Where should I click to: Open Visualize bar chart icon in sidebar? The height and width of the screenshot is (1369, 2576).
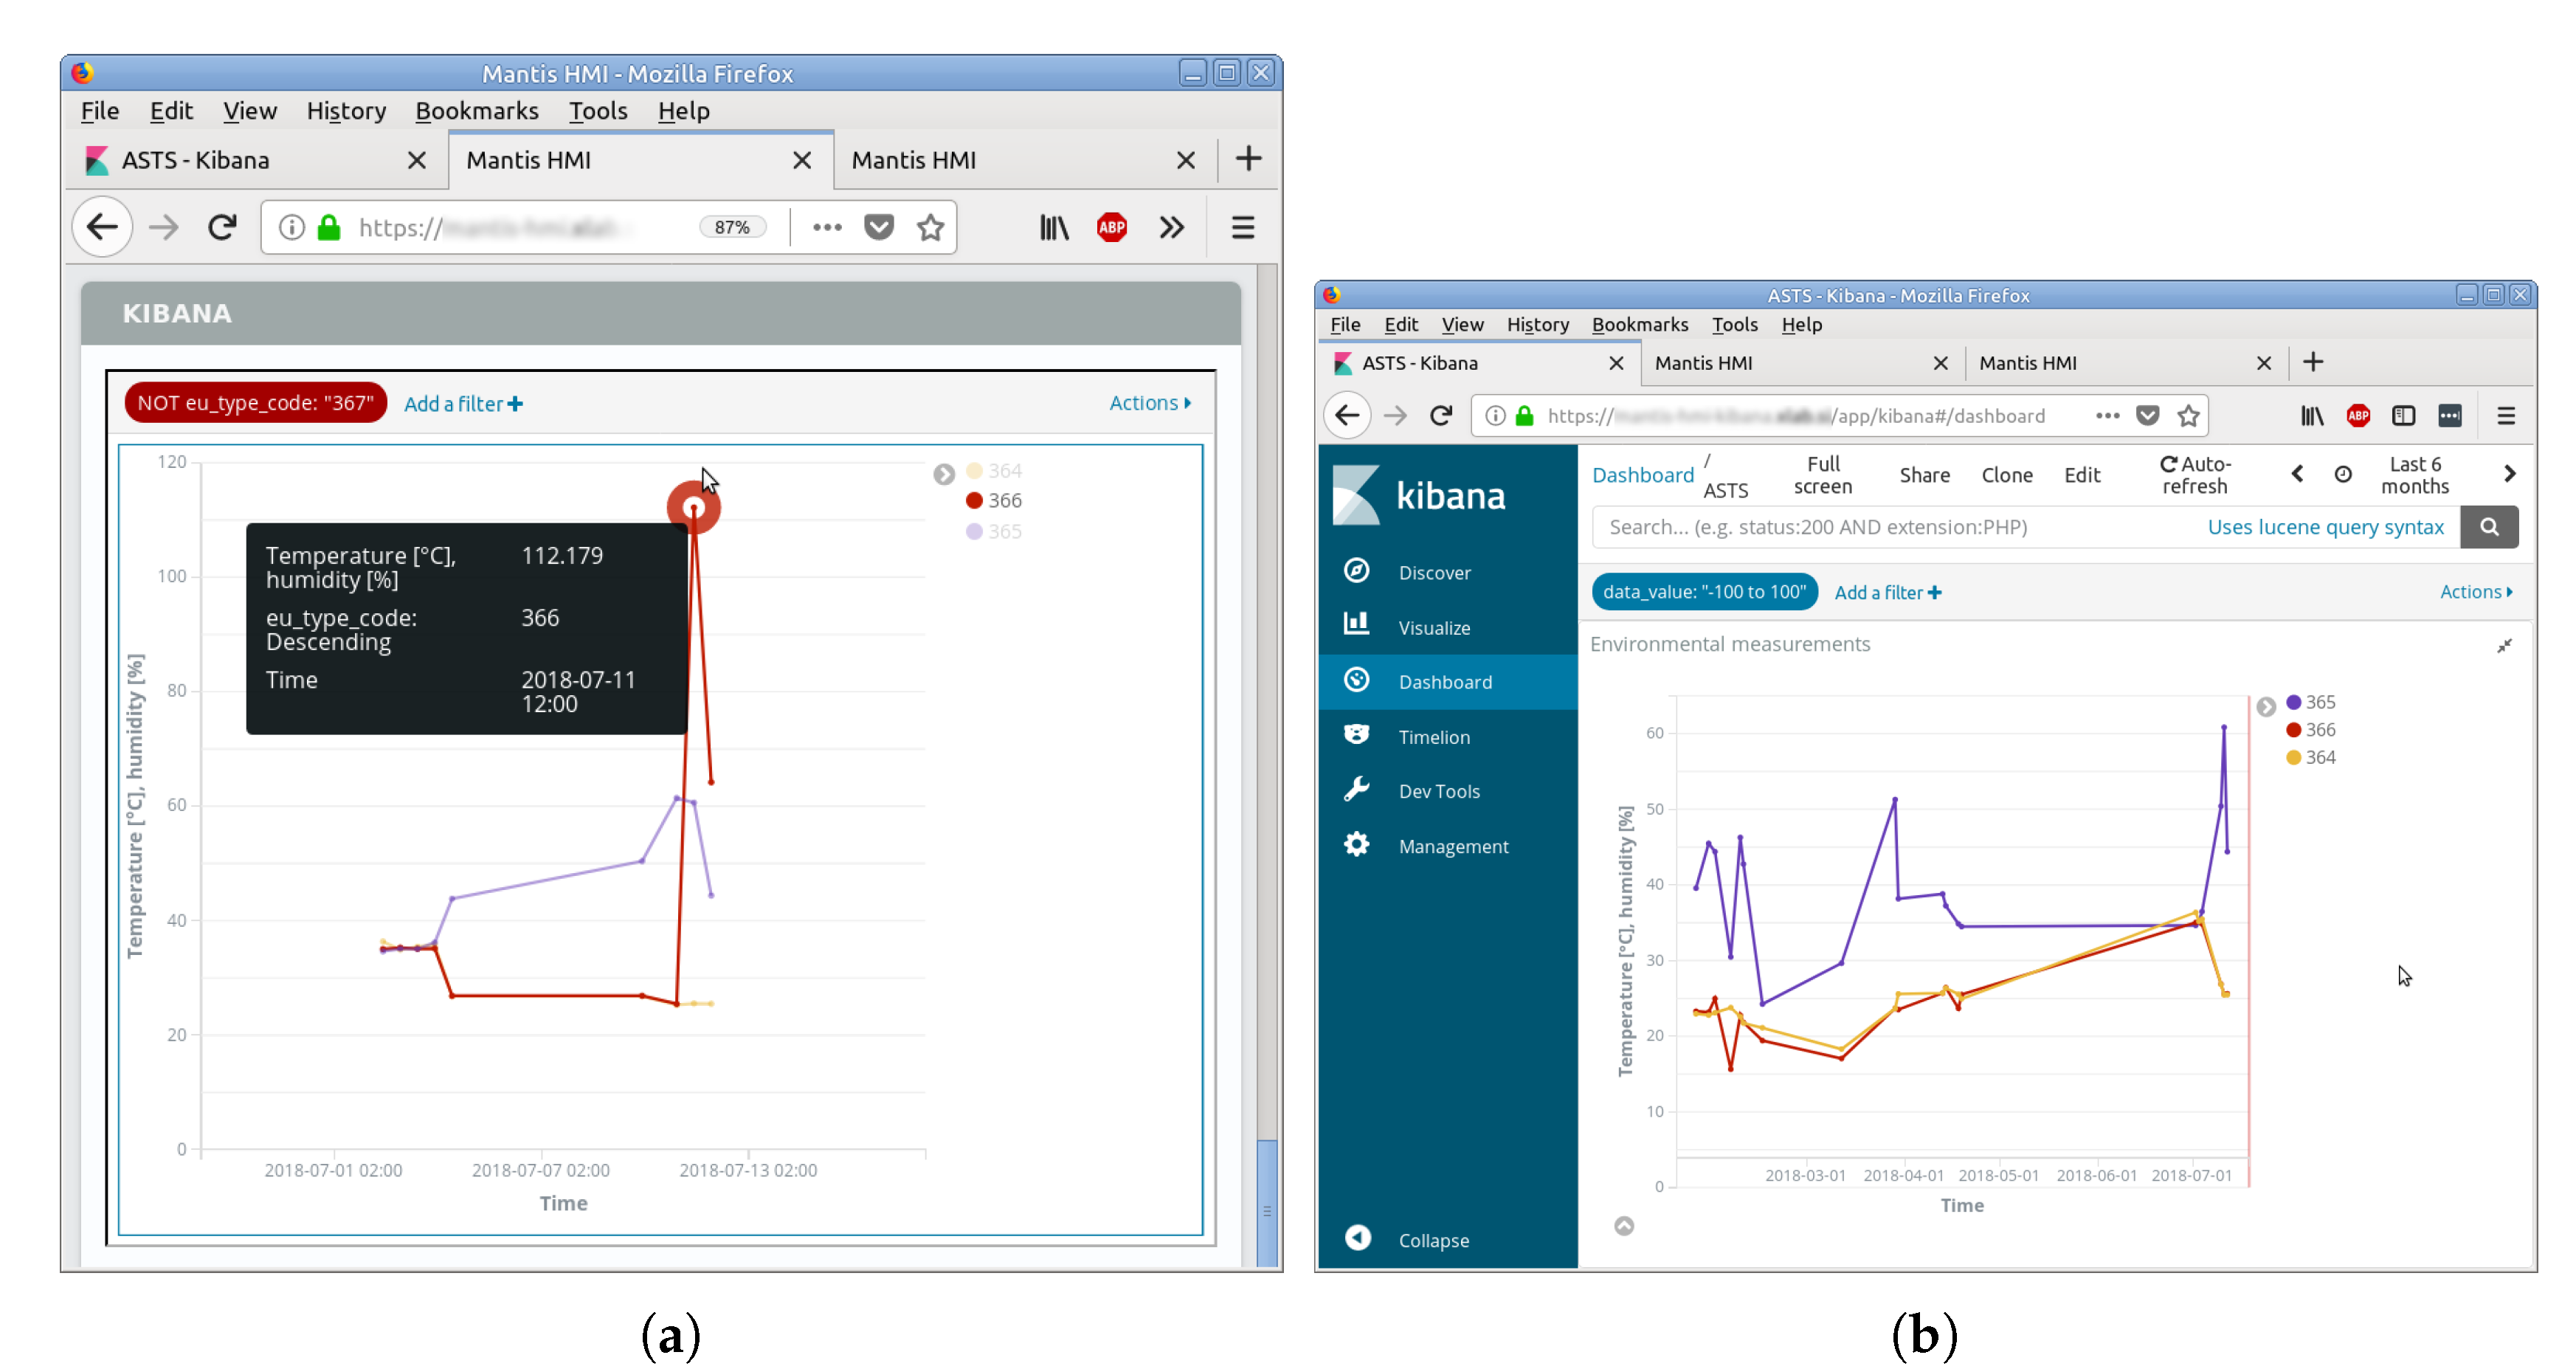pyautogui.click(x=1356, y=625)
